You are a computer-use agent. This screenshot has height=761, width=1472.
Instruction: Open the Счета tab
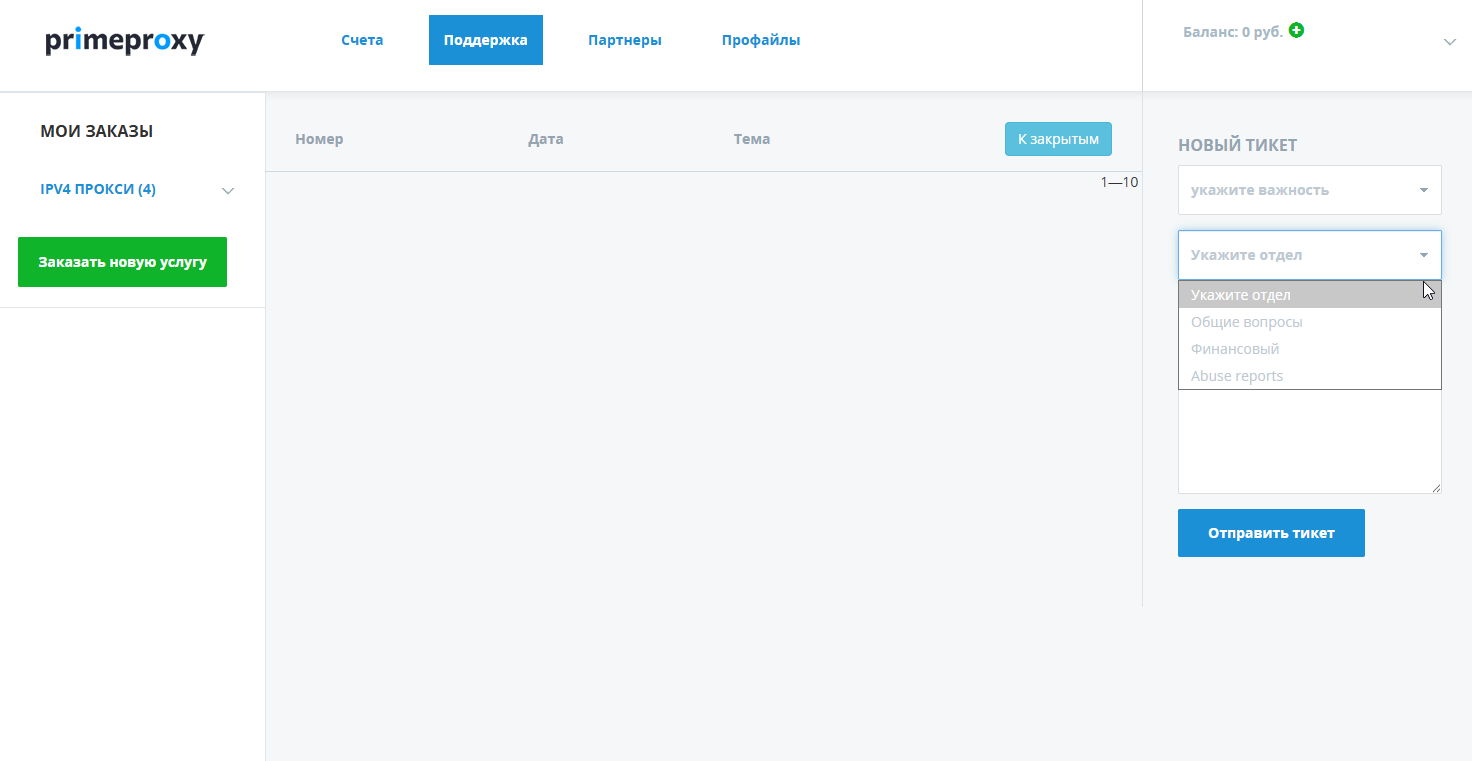[x=362, y=40]
